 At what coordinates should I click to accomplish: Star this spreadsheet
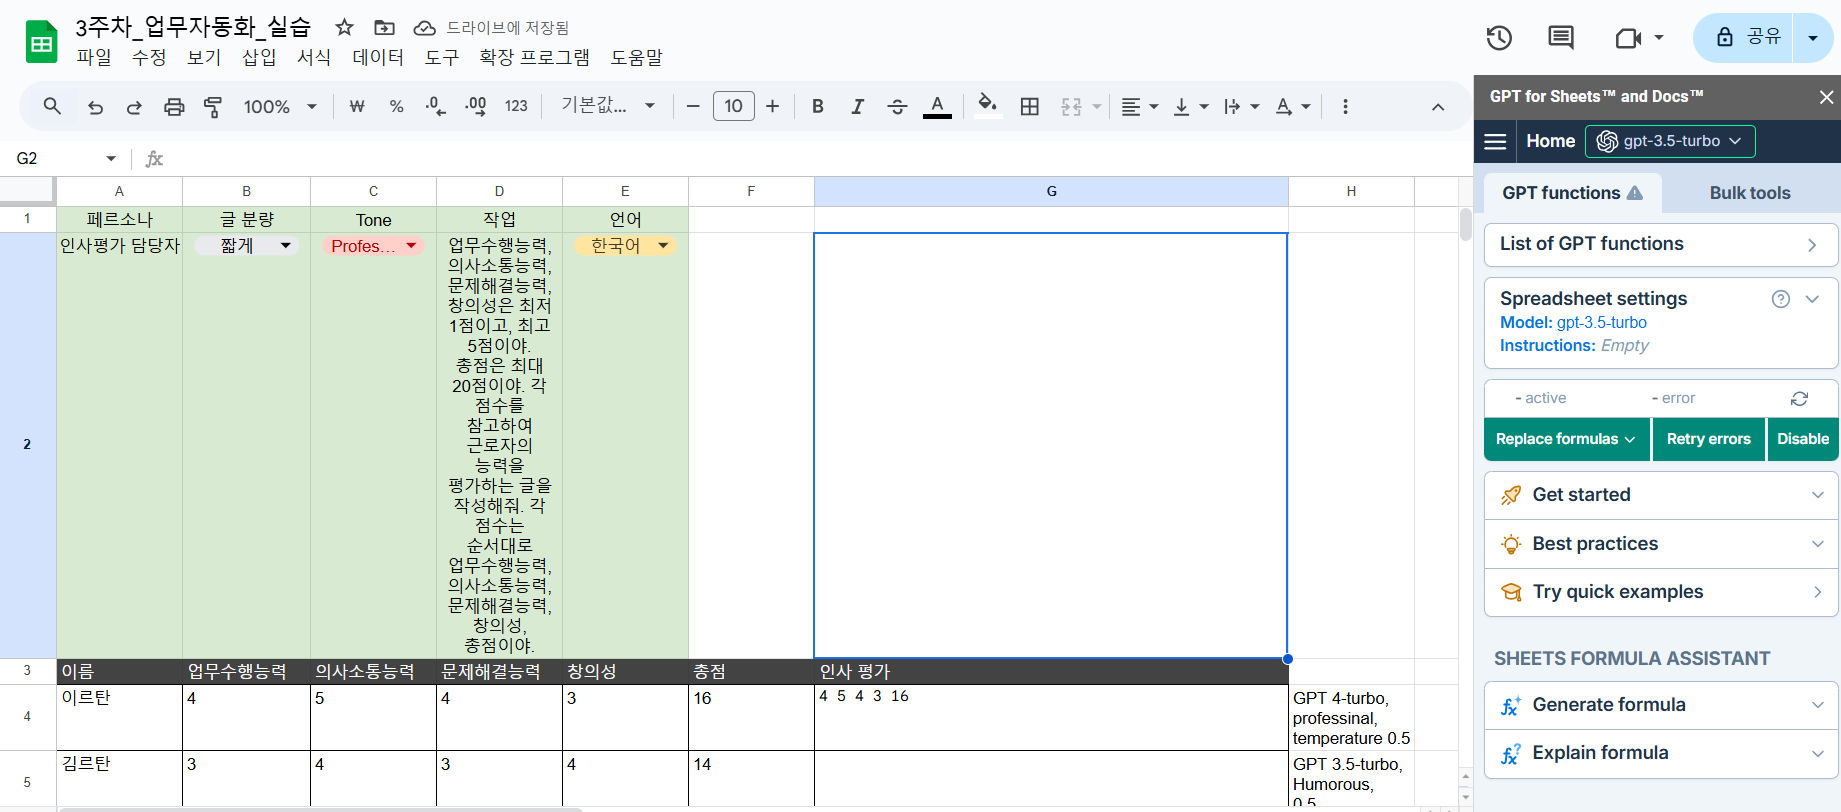coord(344,27)
